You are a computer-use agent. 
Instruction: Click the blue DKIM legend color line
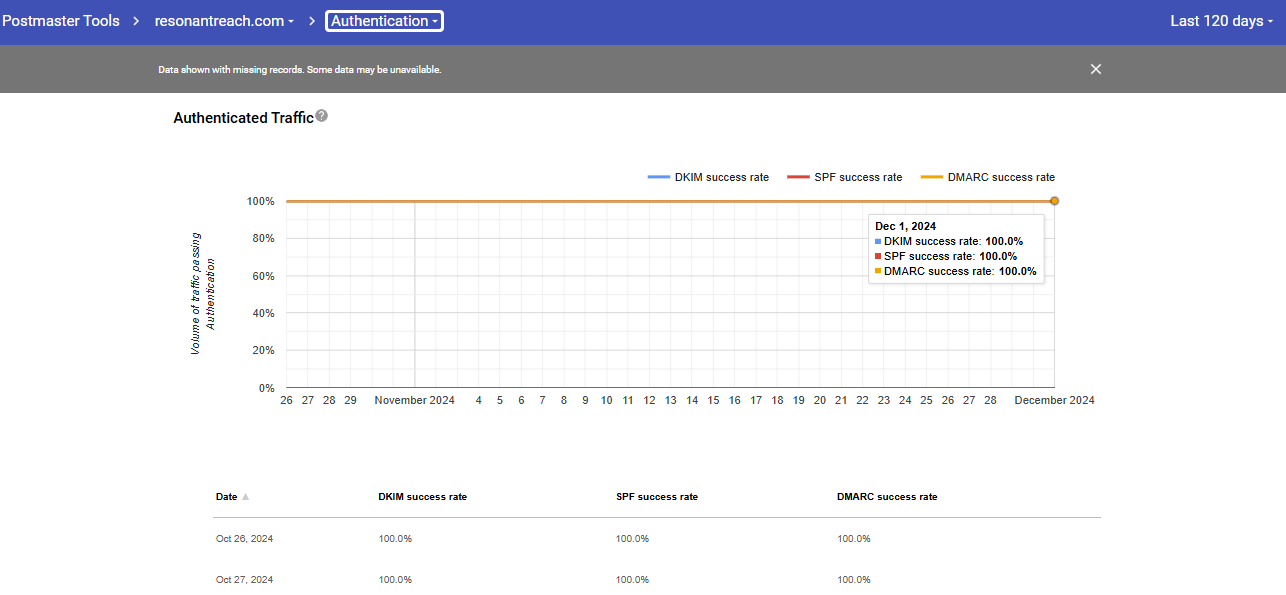point(658,177)
